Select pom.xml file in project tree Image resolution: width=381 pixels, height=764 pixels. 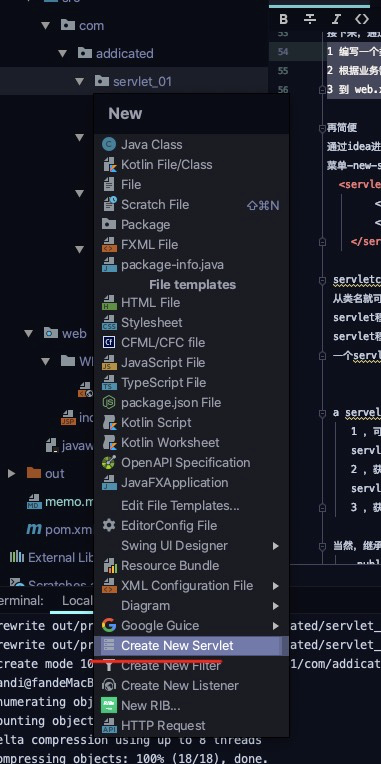click(x=59, y=530)
